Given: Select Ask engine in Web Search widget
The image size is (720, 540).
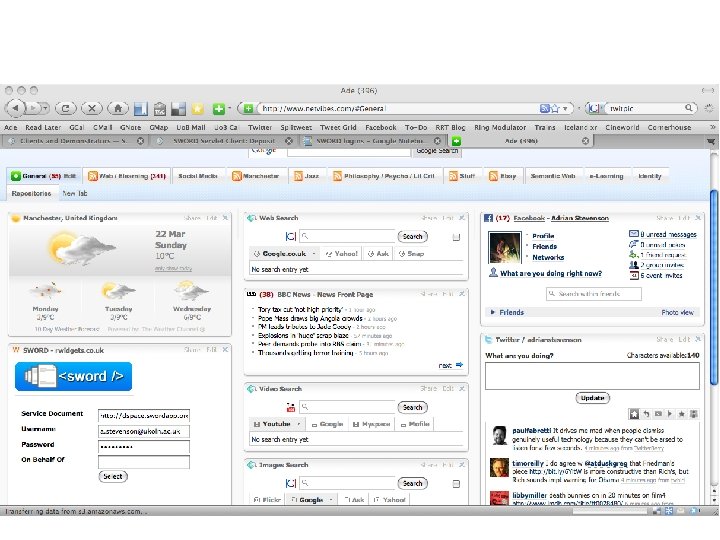Looking at the screenshot, I should point(378,253).
